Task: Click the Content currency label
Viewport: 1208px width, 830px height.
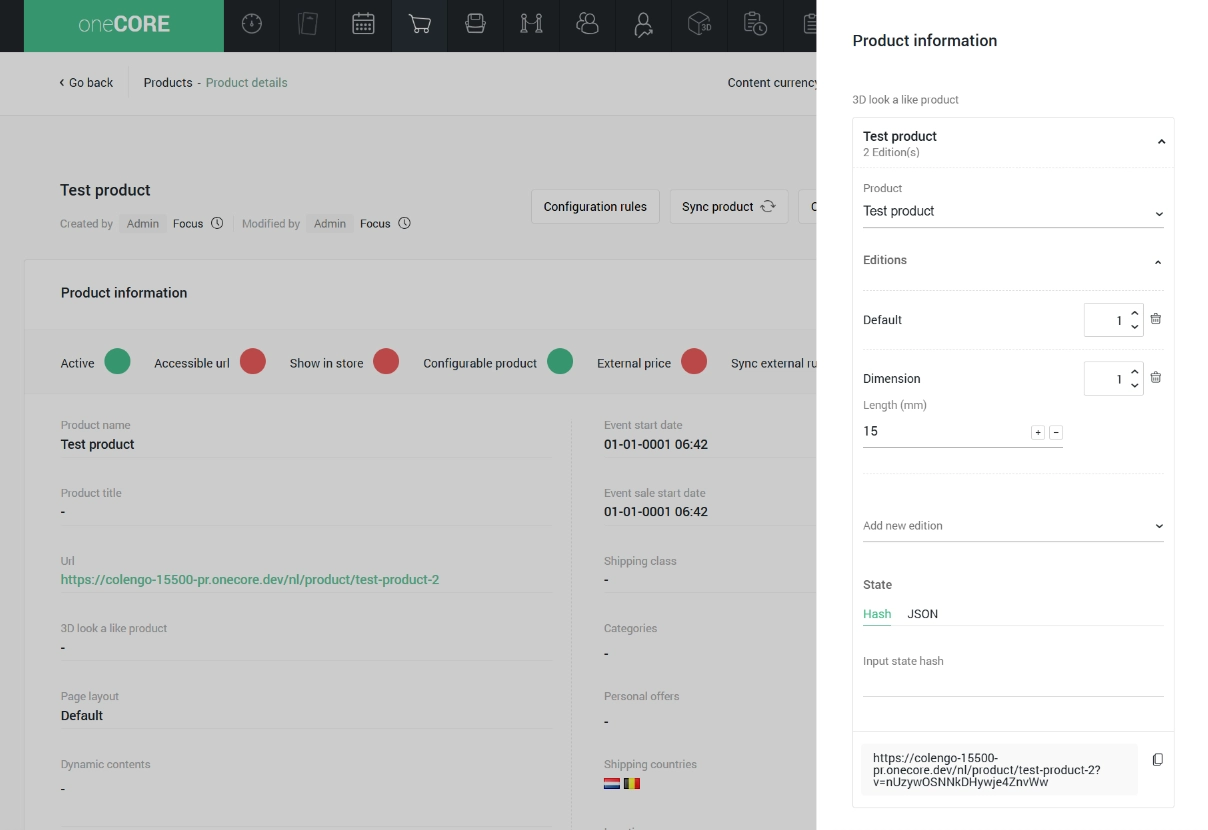Action: point(772,83)
